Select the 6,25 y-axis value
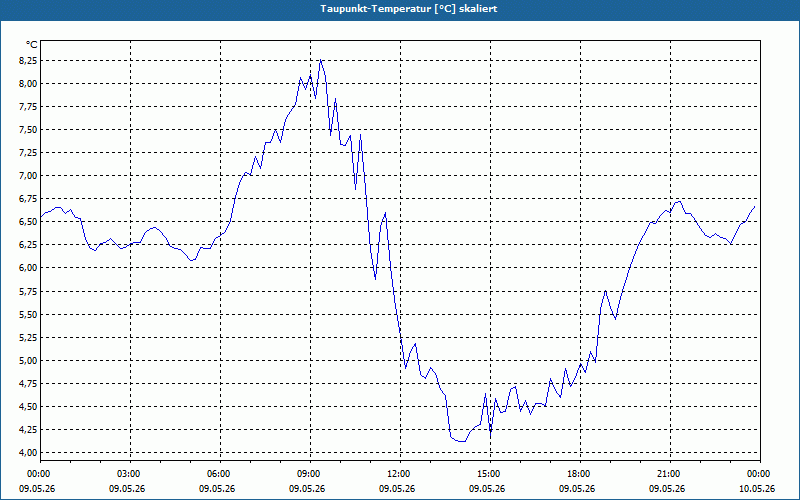Viewport: 800px width, 500px height. point(27,244)
